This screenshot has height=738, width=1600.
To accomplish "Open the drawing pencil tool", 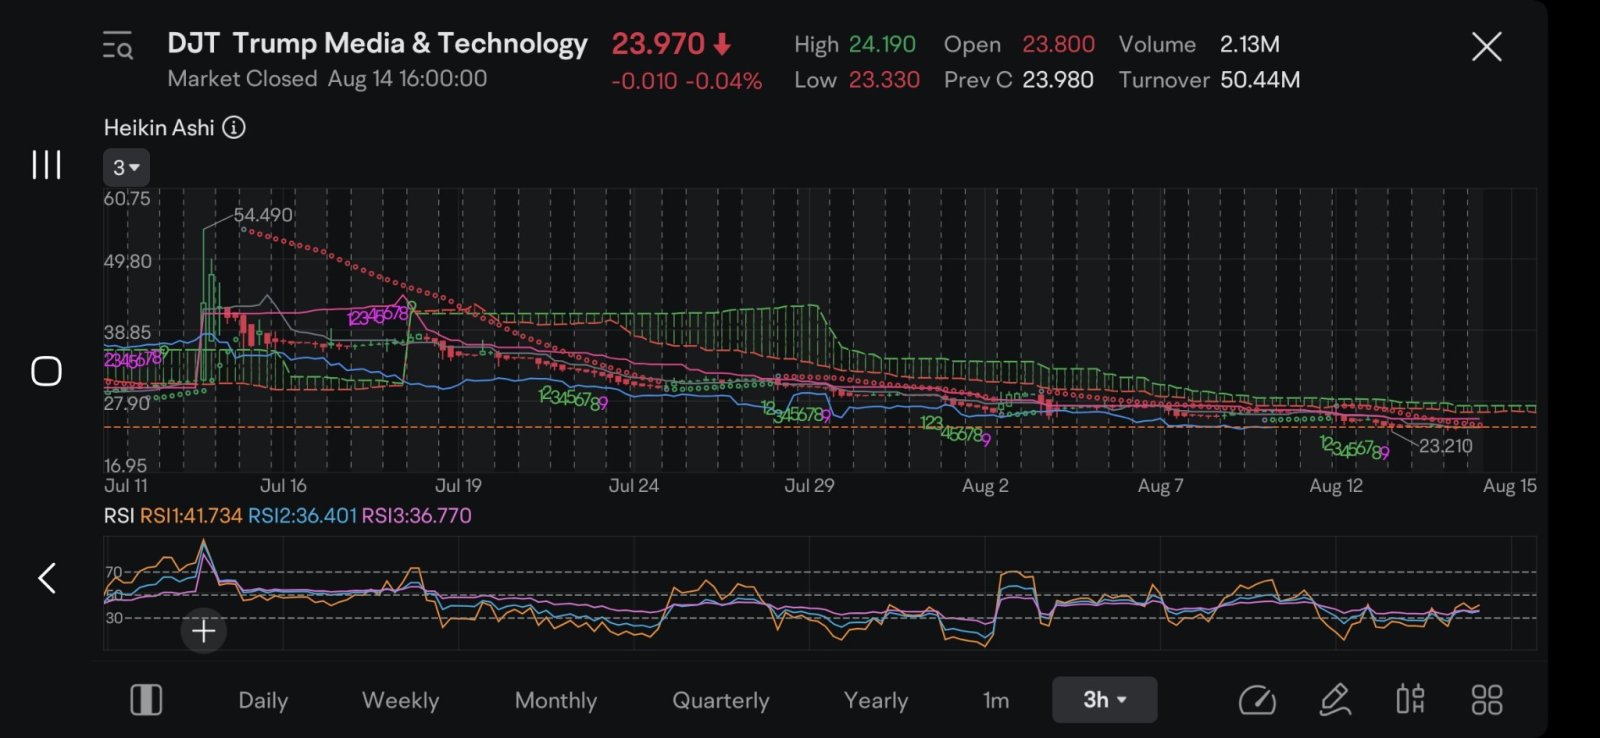I will coord(1335,700).
